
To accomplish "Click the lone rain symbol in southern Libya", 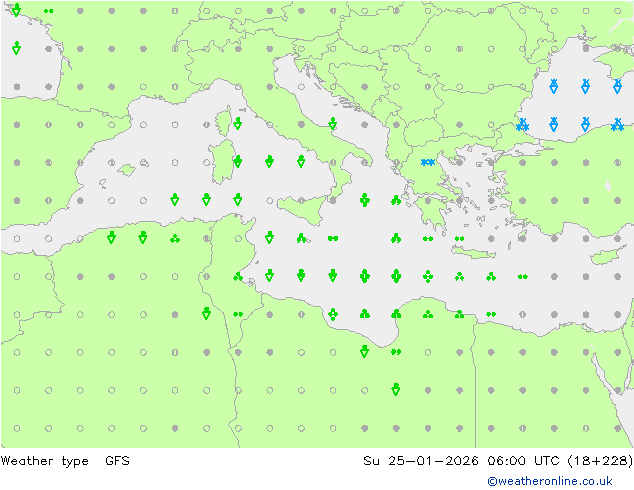I will [x=396, y=389].
